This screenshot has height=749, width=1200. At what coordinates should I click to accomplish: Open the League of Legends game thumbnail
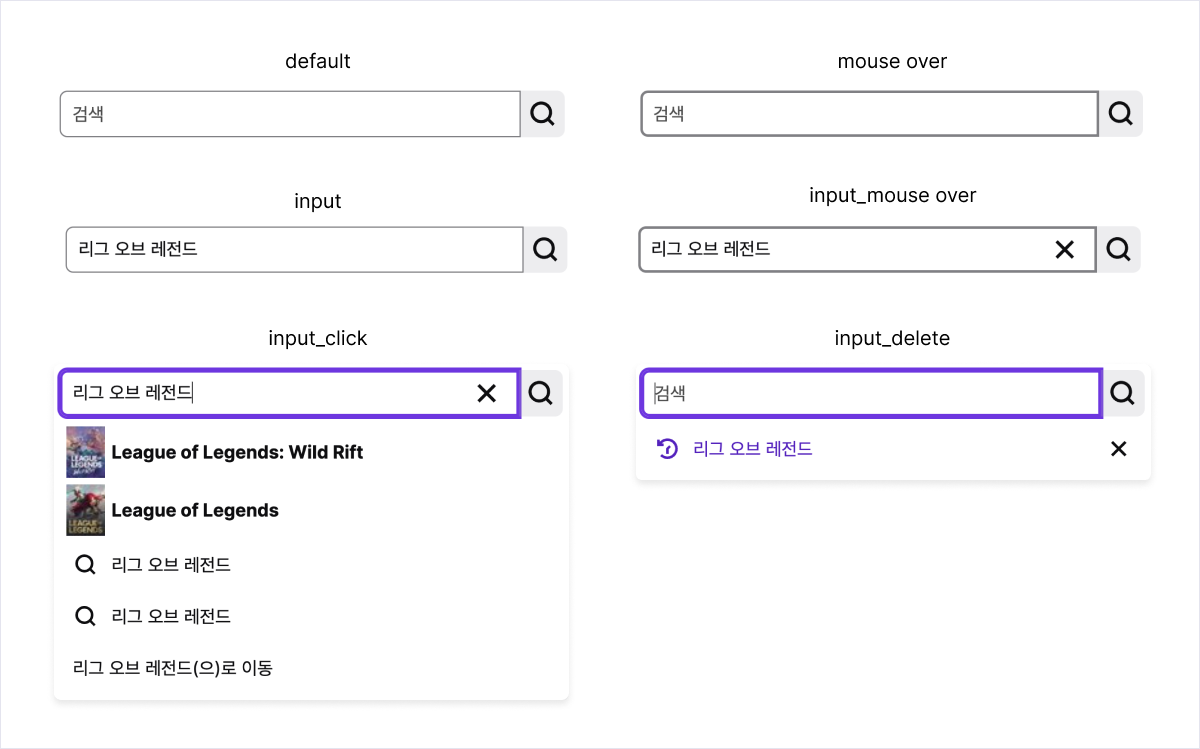(85, 510)
